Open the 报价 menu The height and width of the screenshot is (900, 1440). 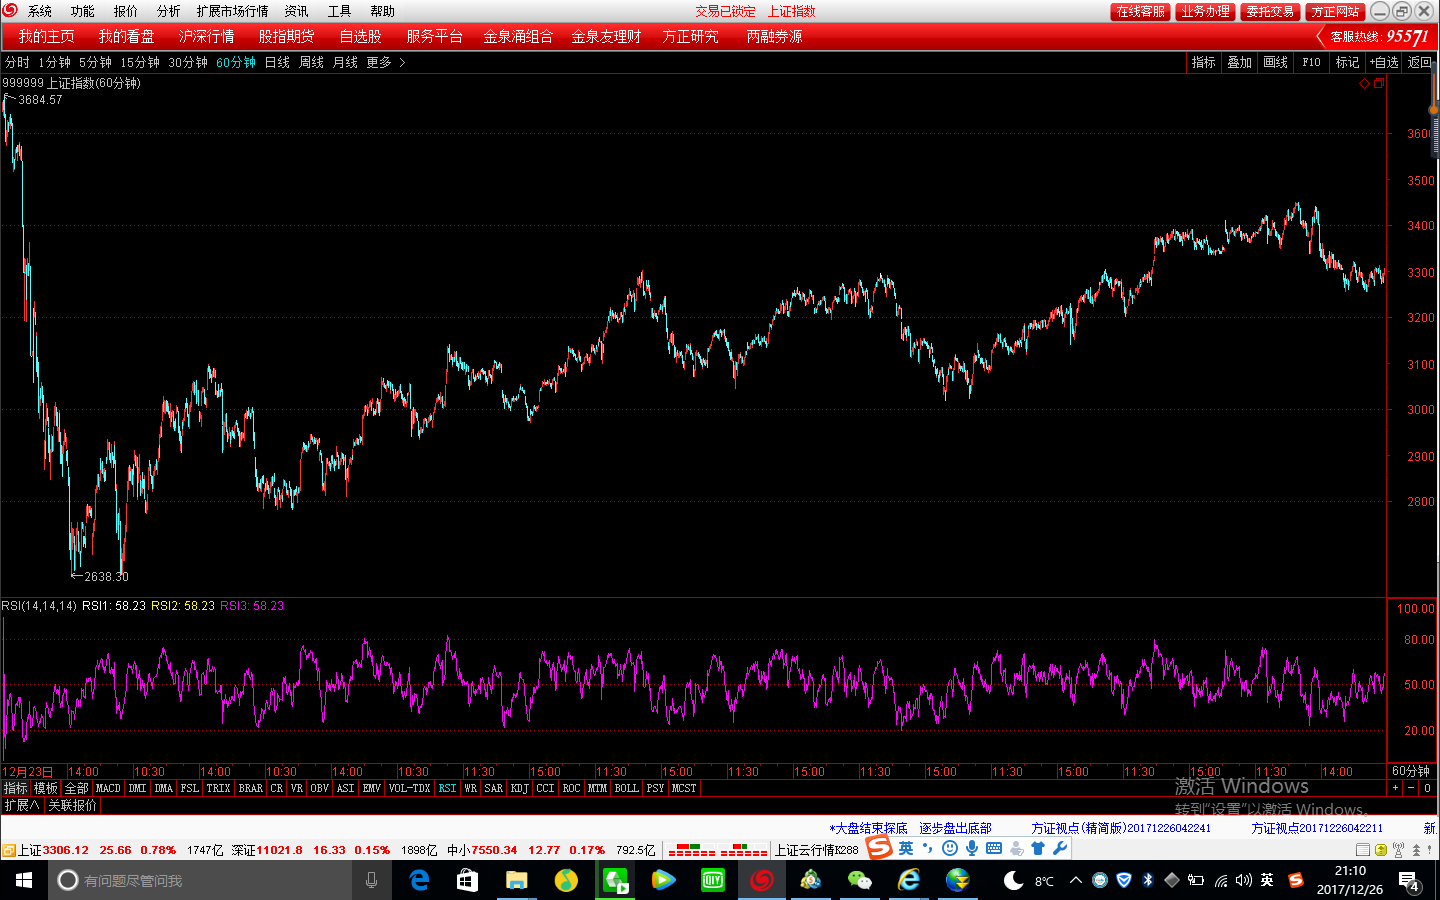tap(125, 11)
